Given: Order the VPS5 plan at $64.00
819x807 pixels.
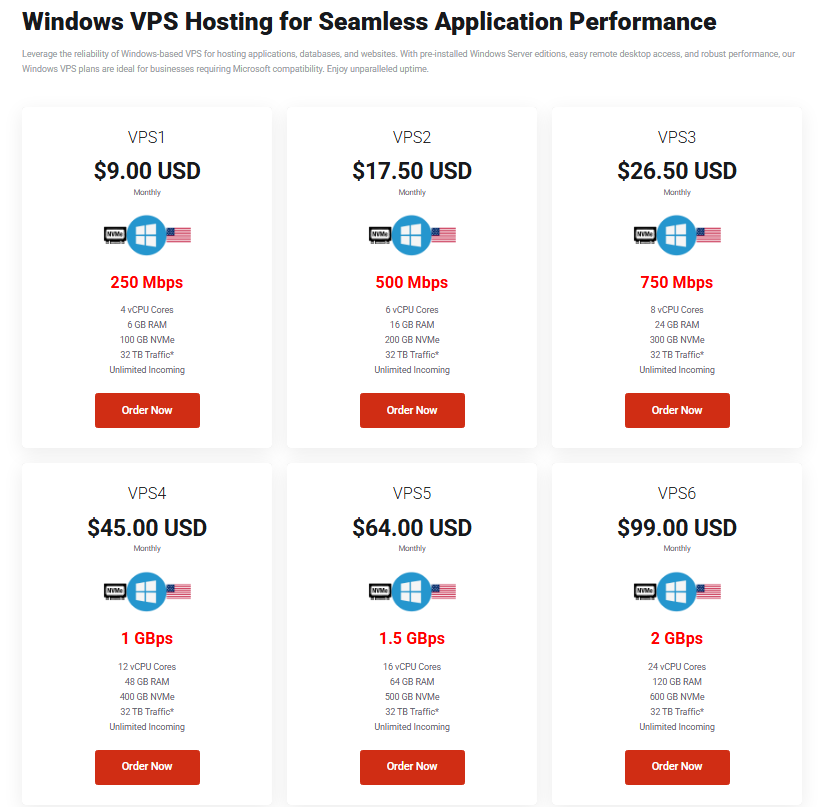Looking at the screenshot, I should tap(412, 767).
